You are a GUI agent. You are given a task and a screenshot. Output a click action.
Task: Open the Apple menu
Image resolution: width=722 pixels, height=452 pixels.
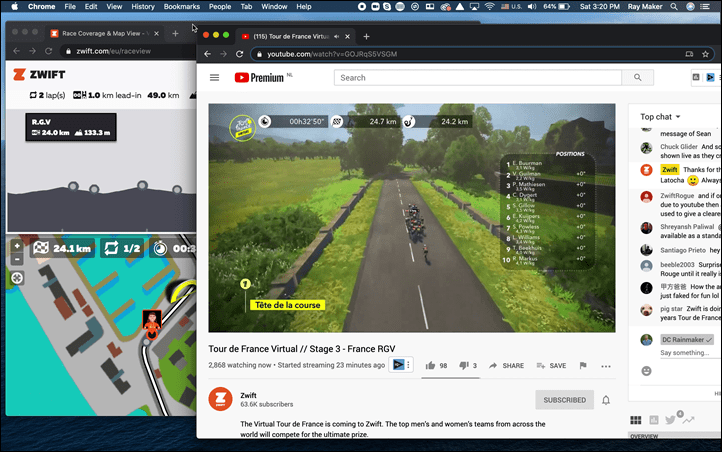14,6
